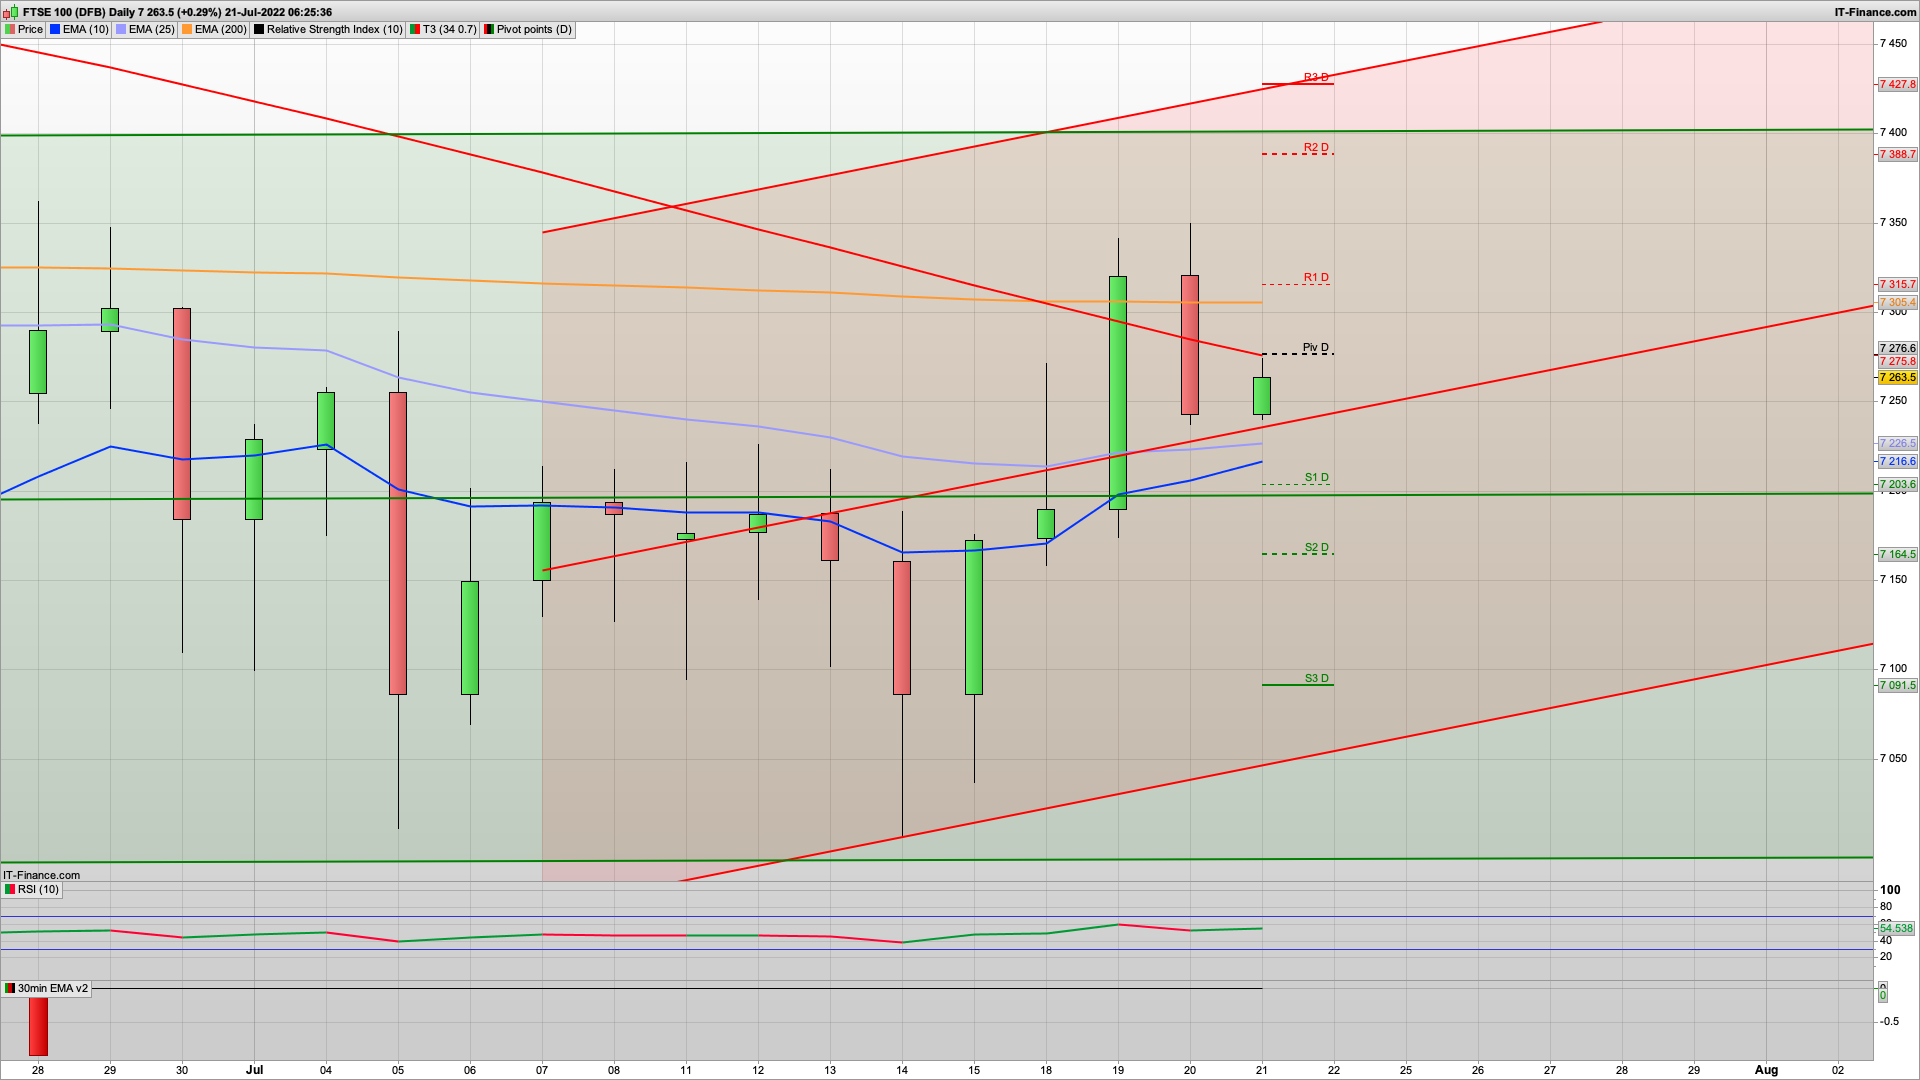Open the Price indicator settings label
The width and height of the screenshot is (1920, 1080).
24,30
